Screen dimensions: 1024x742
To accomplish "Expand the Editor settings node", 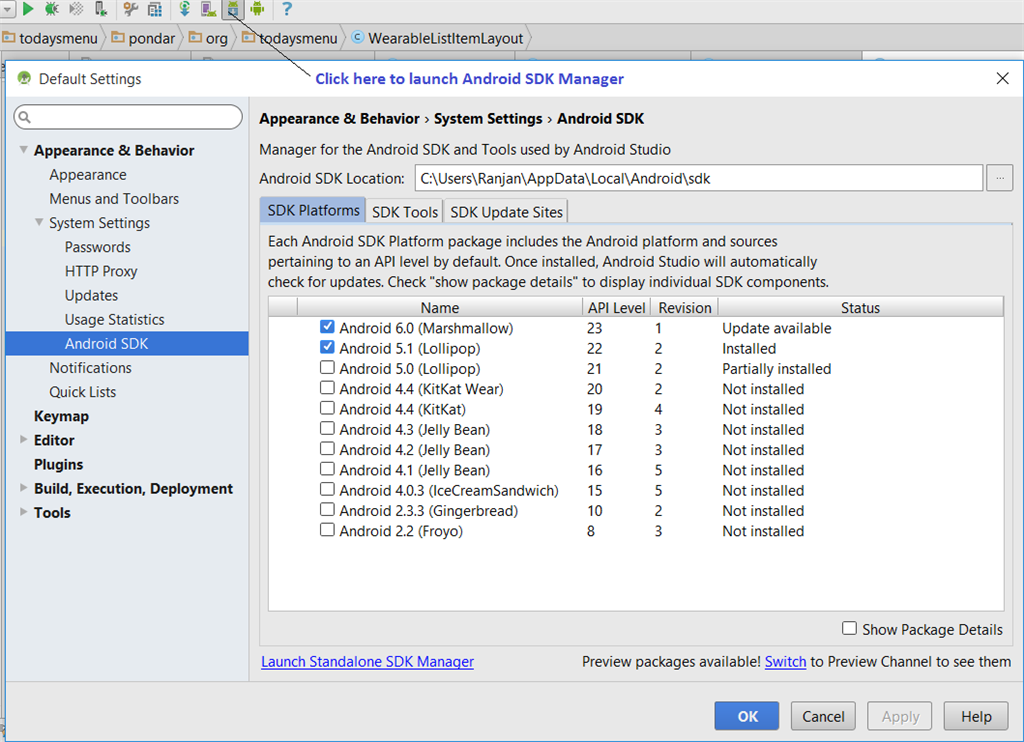I will [x=24, y=440].
